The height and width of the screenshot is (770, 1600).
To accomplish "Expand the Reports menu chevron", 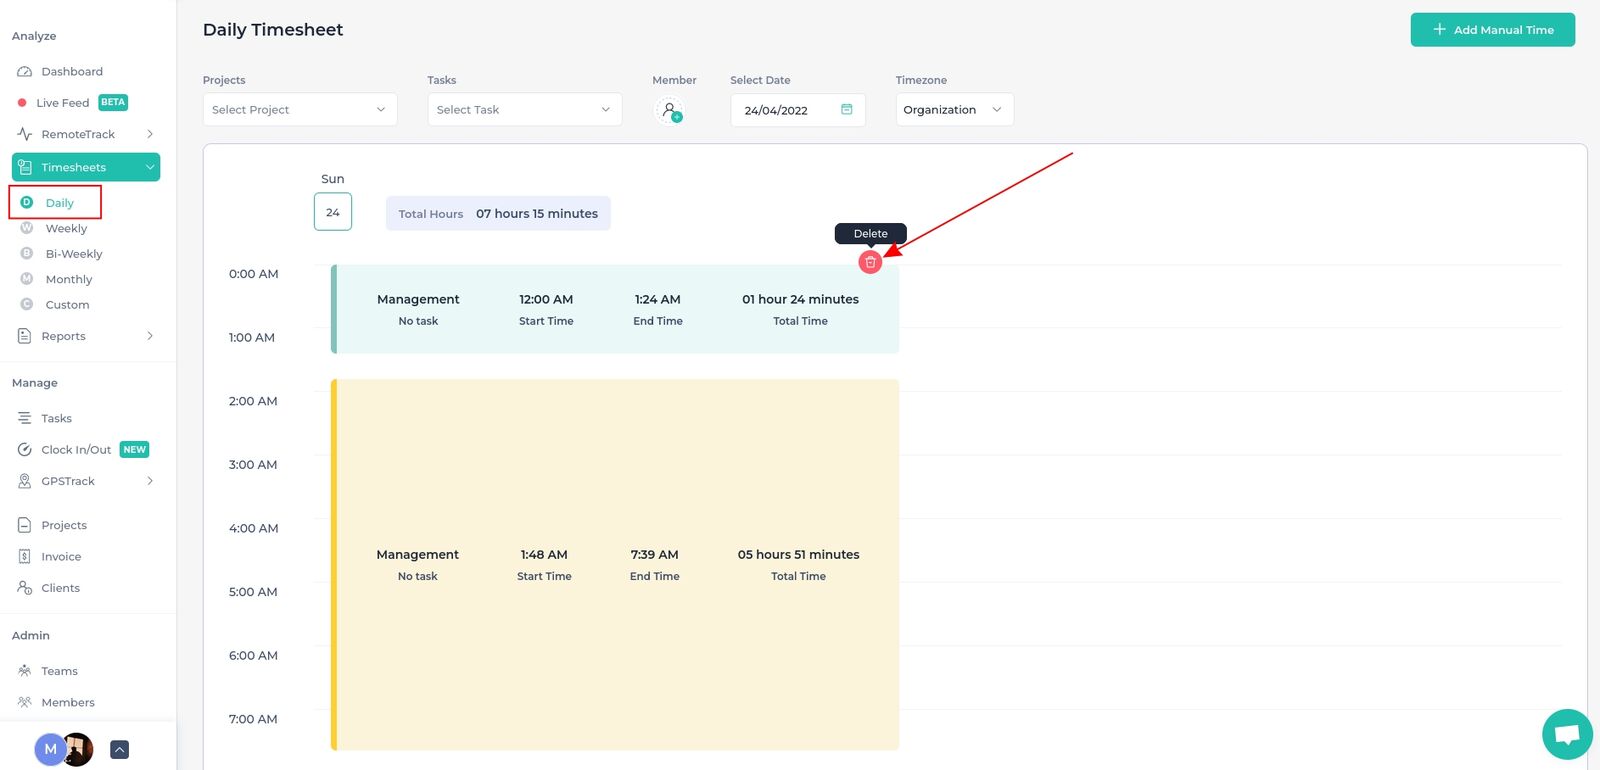I will tap(150, 336).
